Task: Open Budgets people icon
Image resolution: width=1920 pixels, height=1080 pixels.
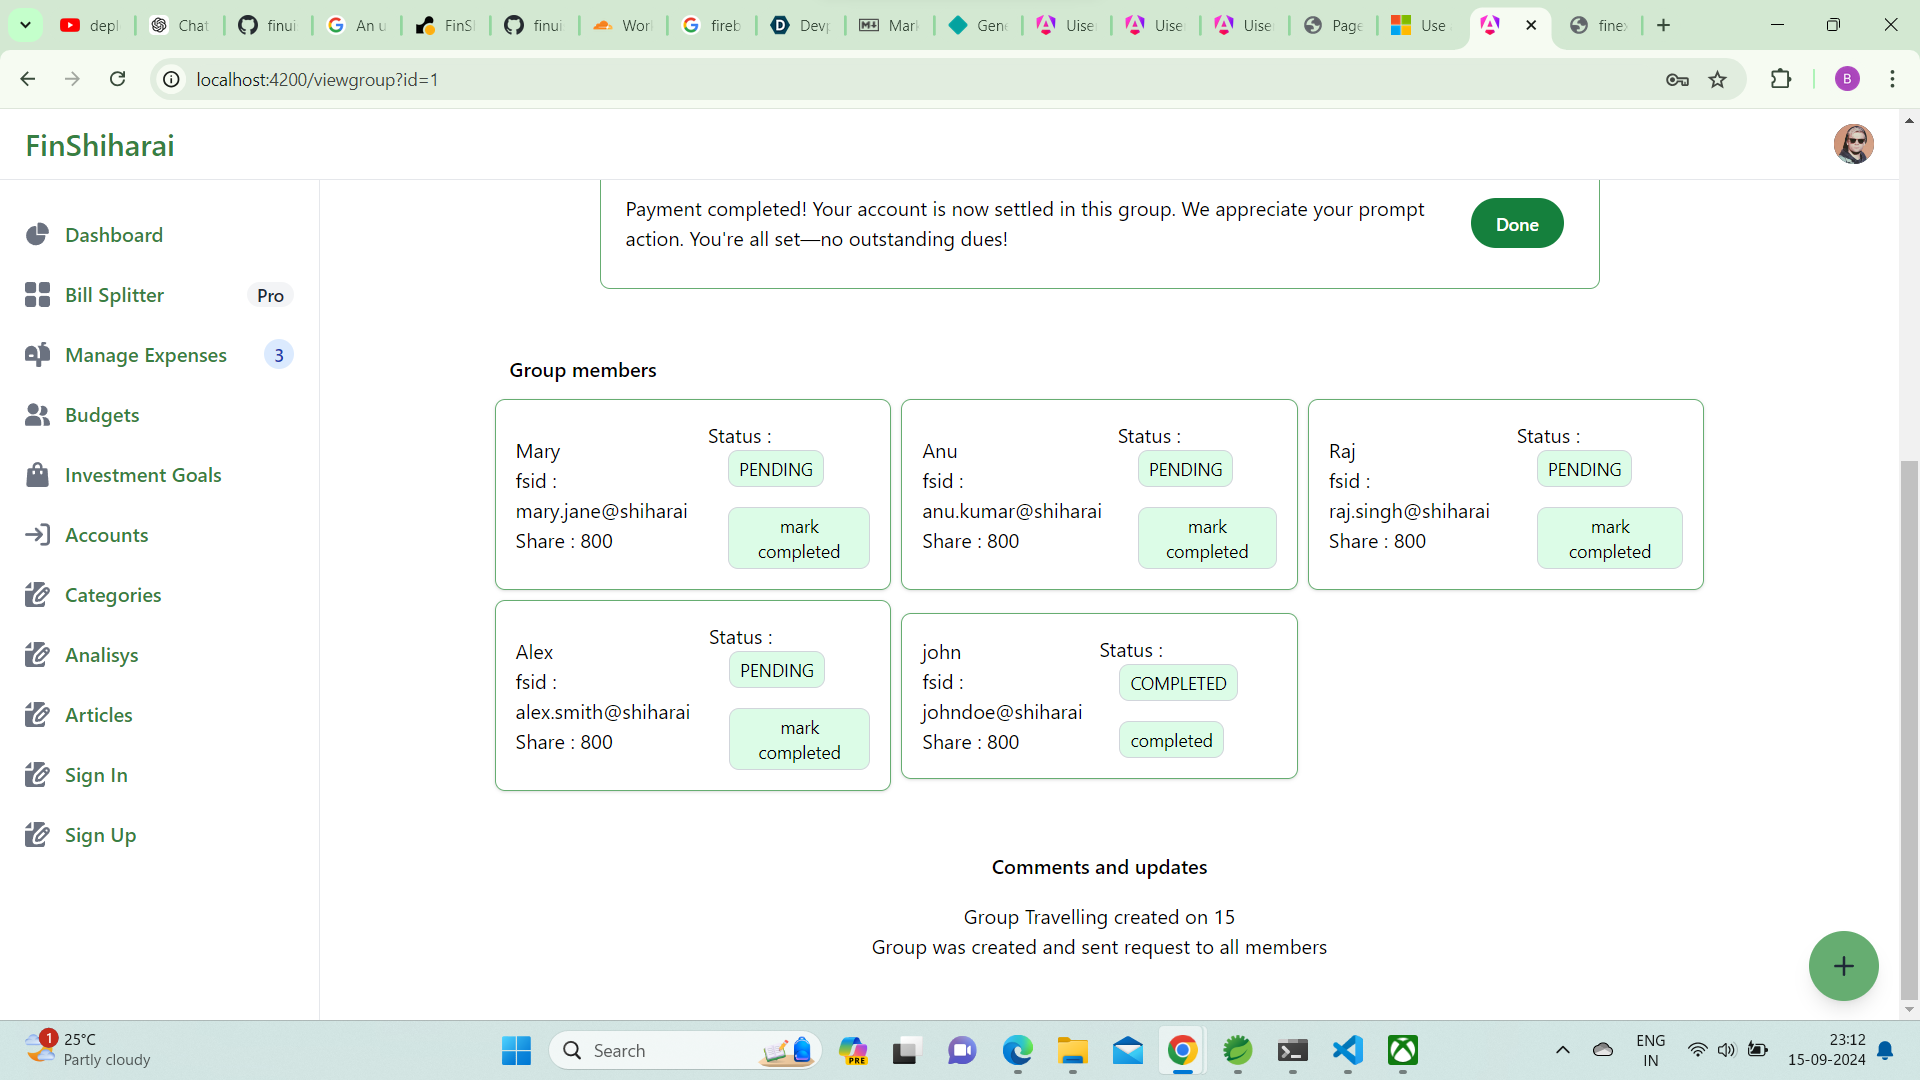Action: (37, 415)
